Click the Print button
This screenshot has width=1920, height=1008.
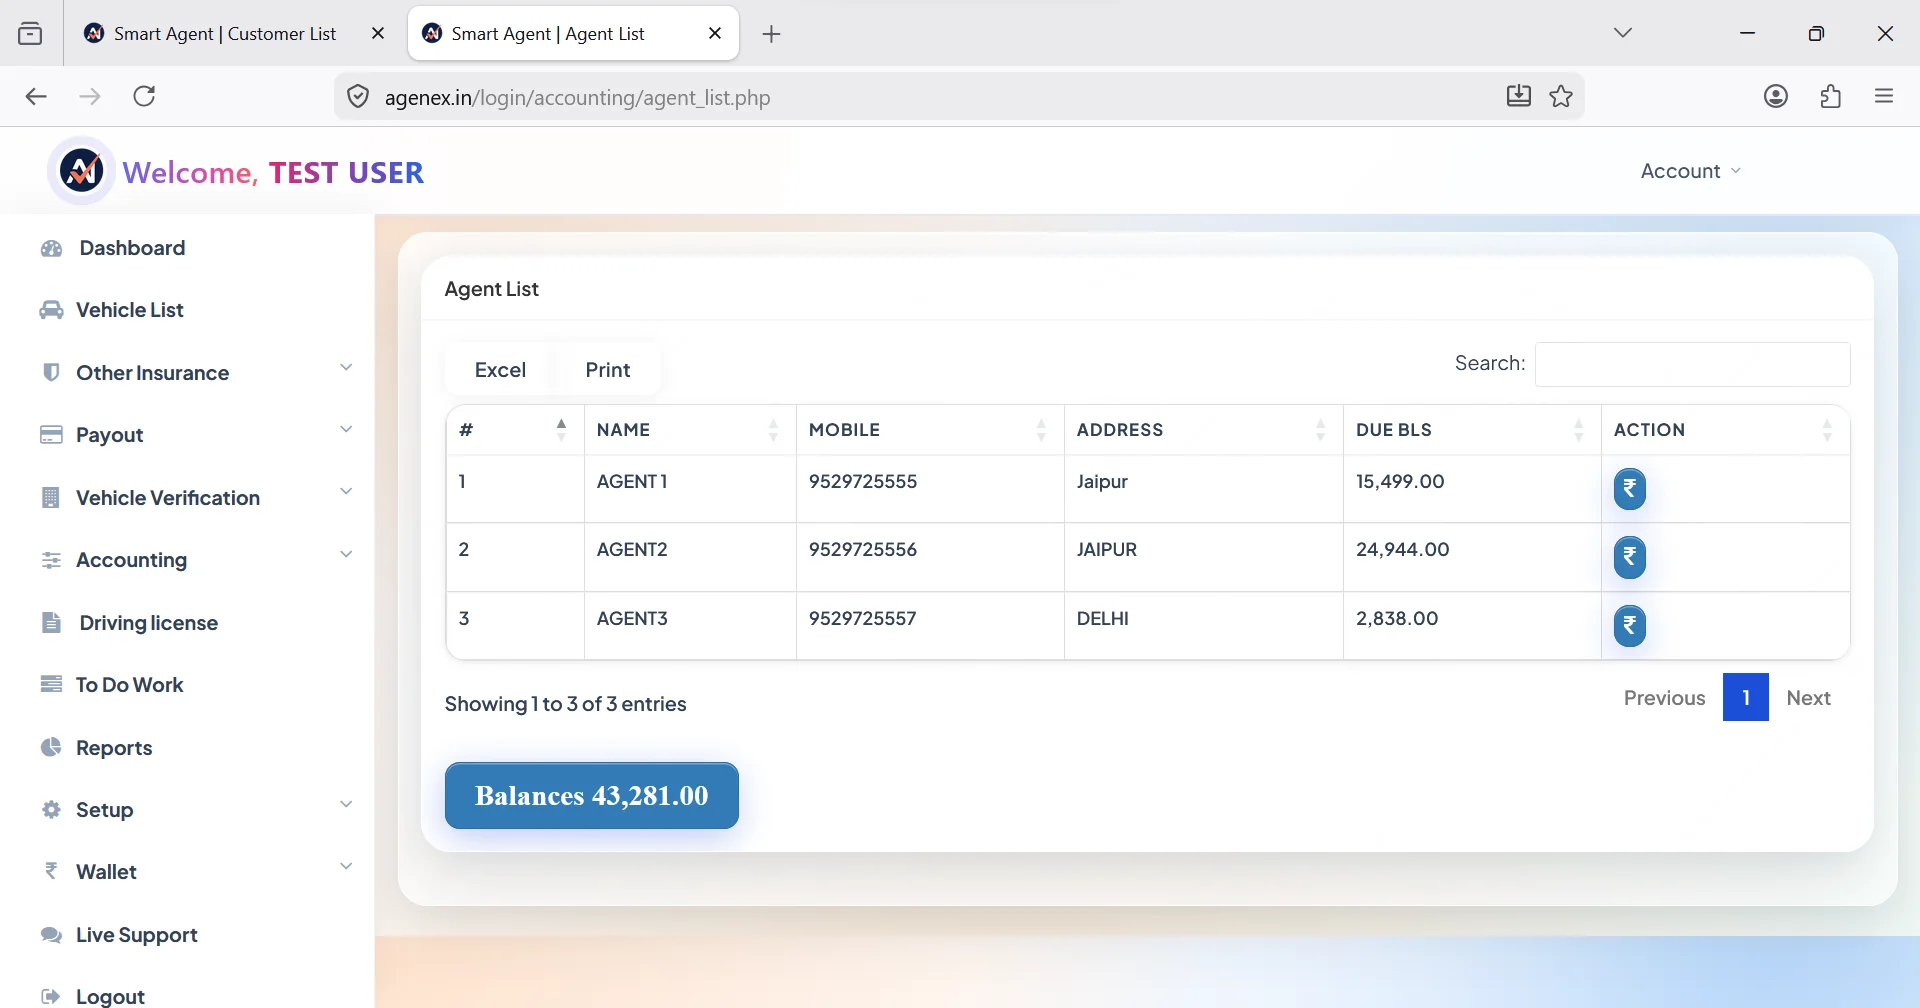608,370
